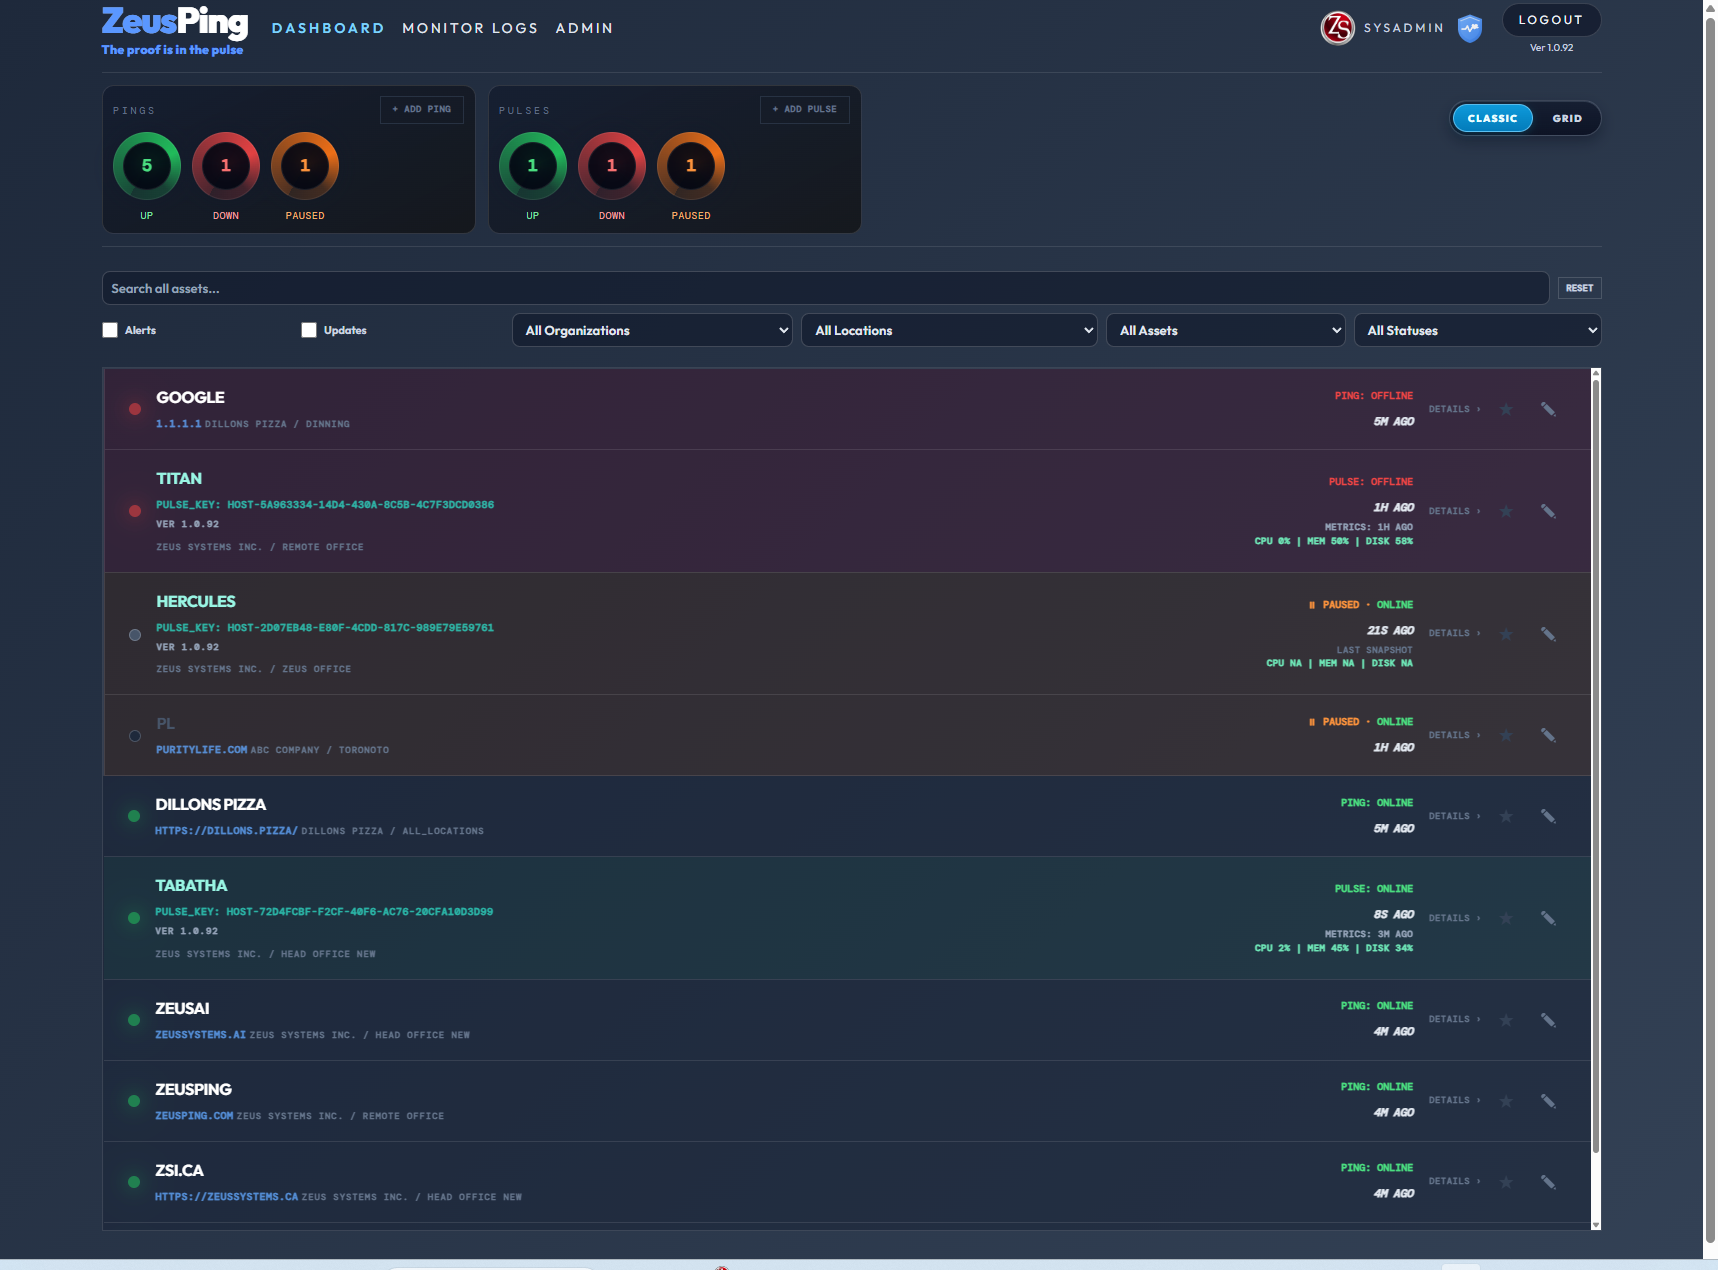Edit the DILLONS PIZZA asset
The width and height of the screenshot is (1718, 1270).
[x=1548, y=816]
